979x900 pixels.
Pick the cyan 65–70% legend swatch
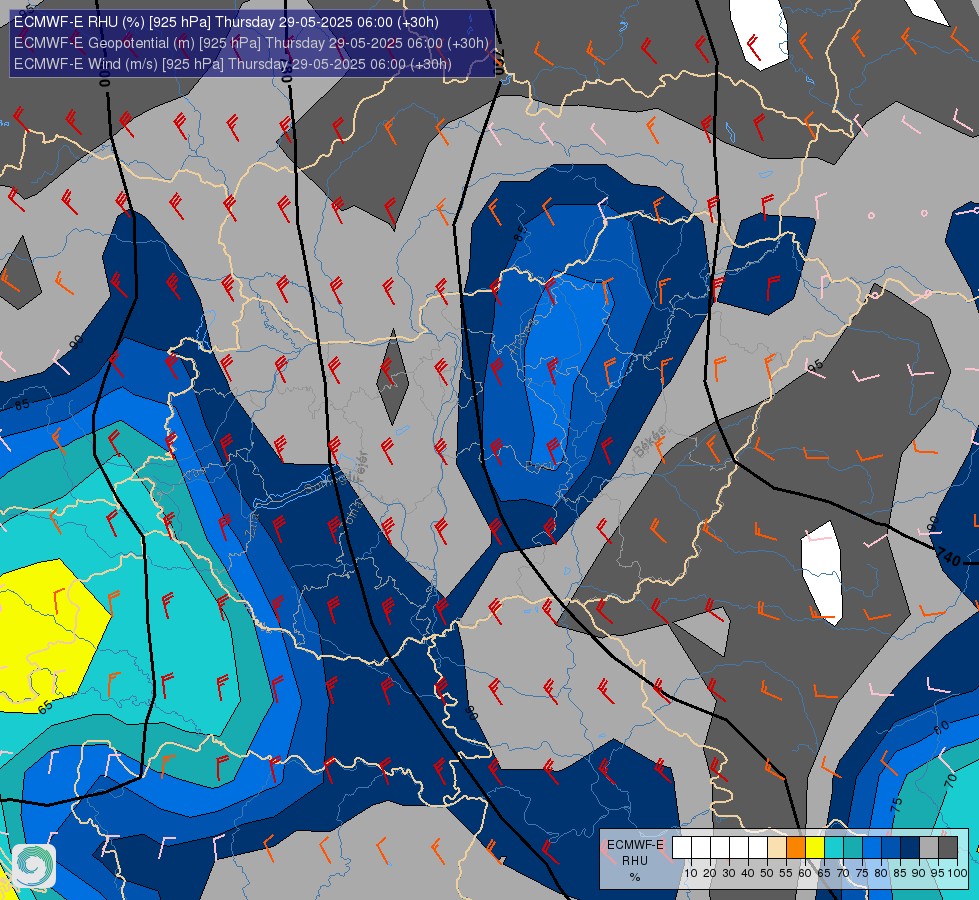(834, 848)
